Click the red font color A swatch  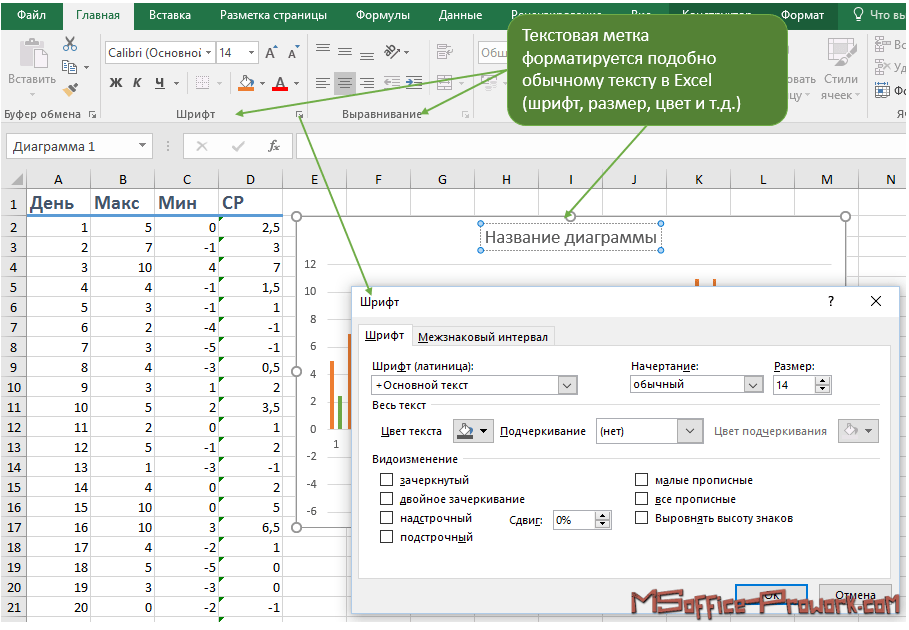pyautogui.click(x=281, y=83)
